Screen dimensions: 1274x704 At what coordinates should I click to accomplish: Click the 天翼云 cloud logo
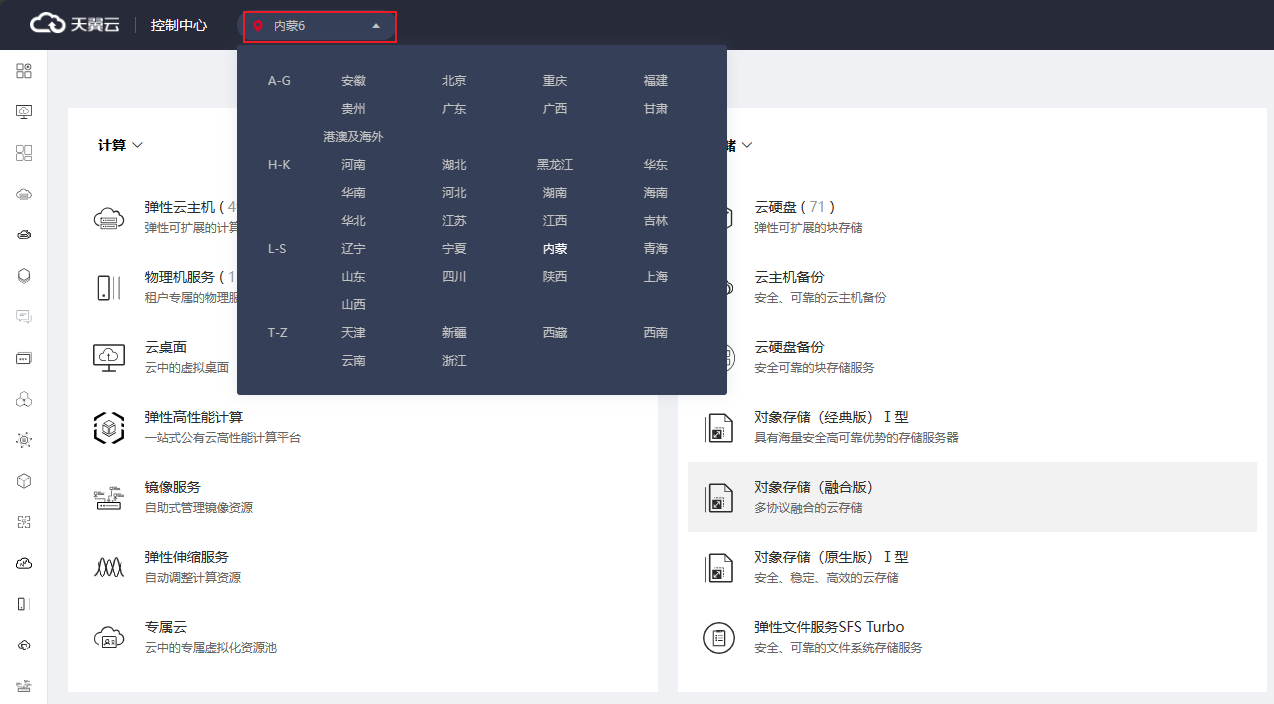46,24
